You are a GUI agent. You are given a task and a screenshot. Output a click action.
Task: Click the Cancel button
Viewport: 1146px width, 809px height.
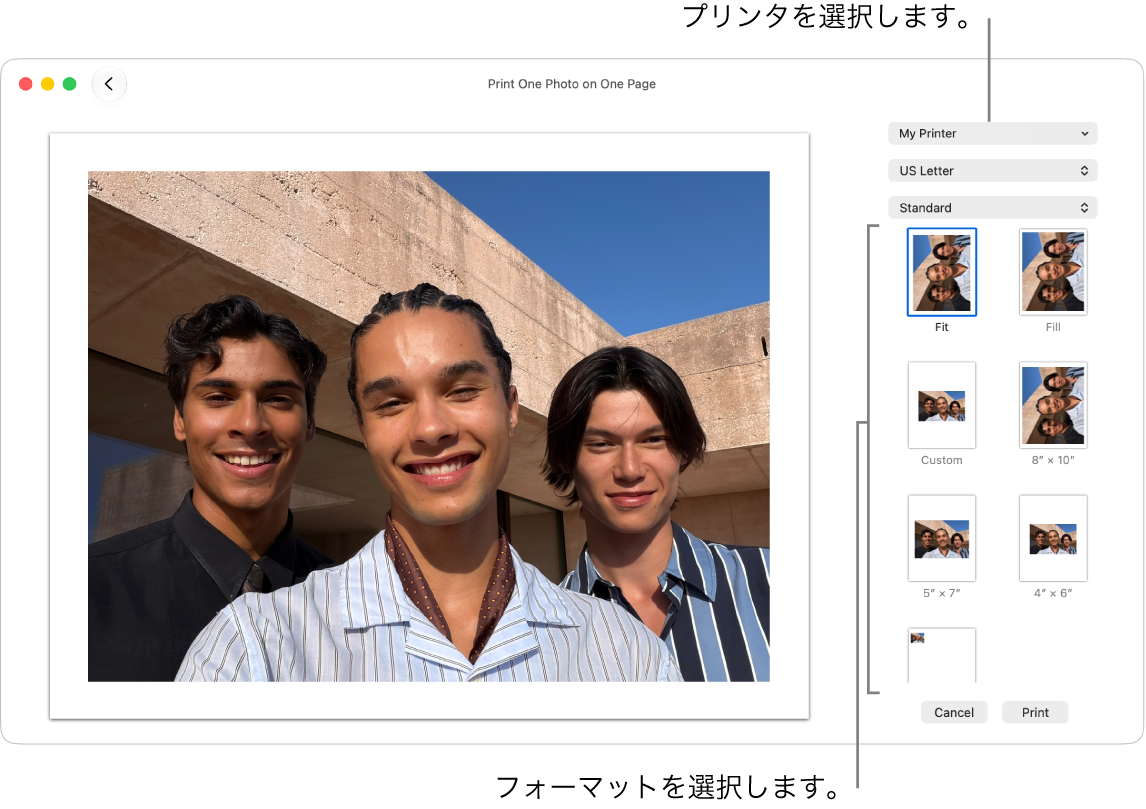point(954,713)
